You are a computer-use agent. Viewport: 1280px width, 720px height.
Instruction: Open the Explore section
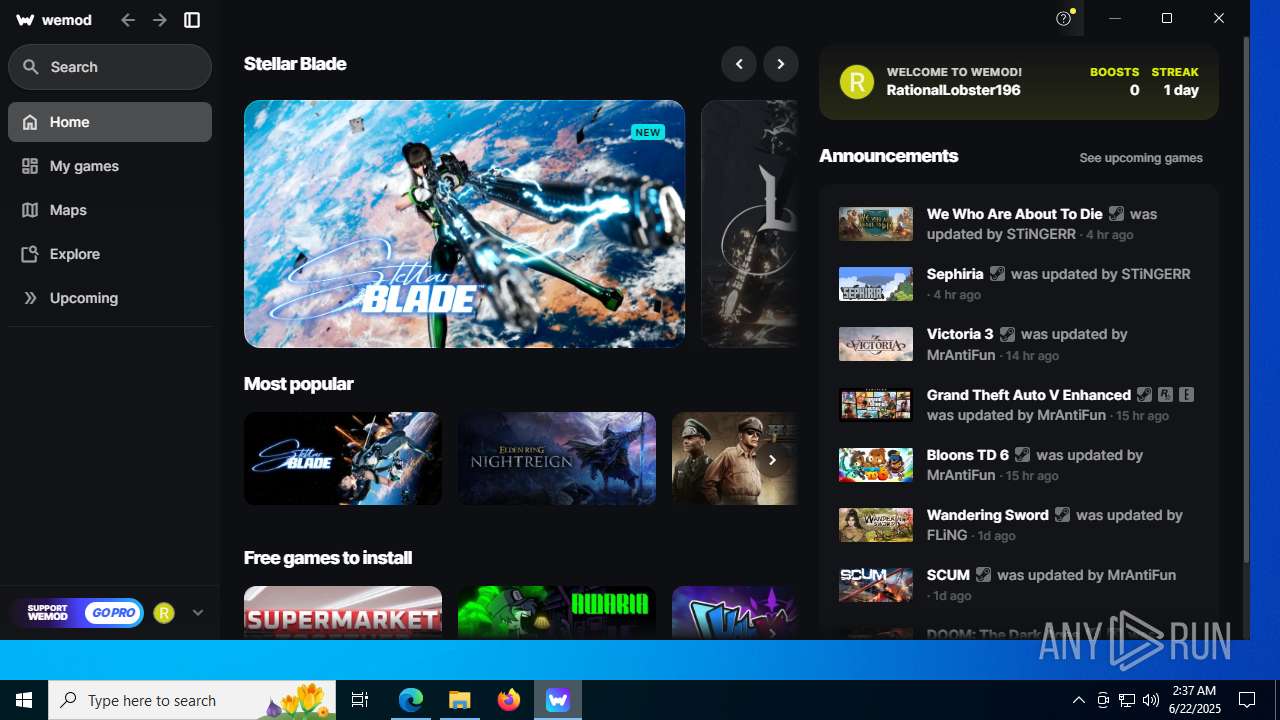(110, 254)
